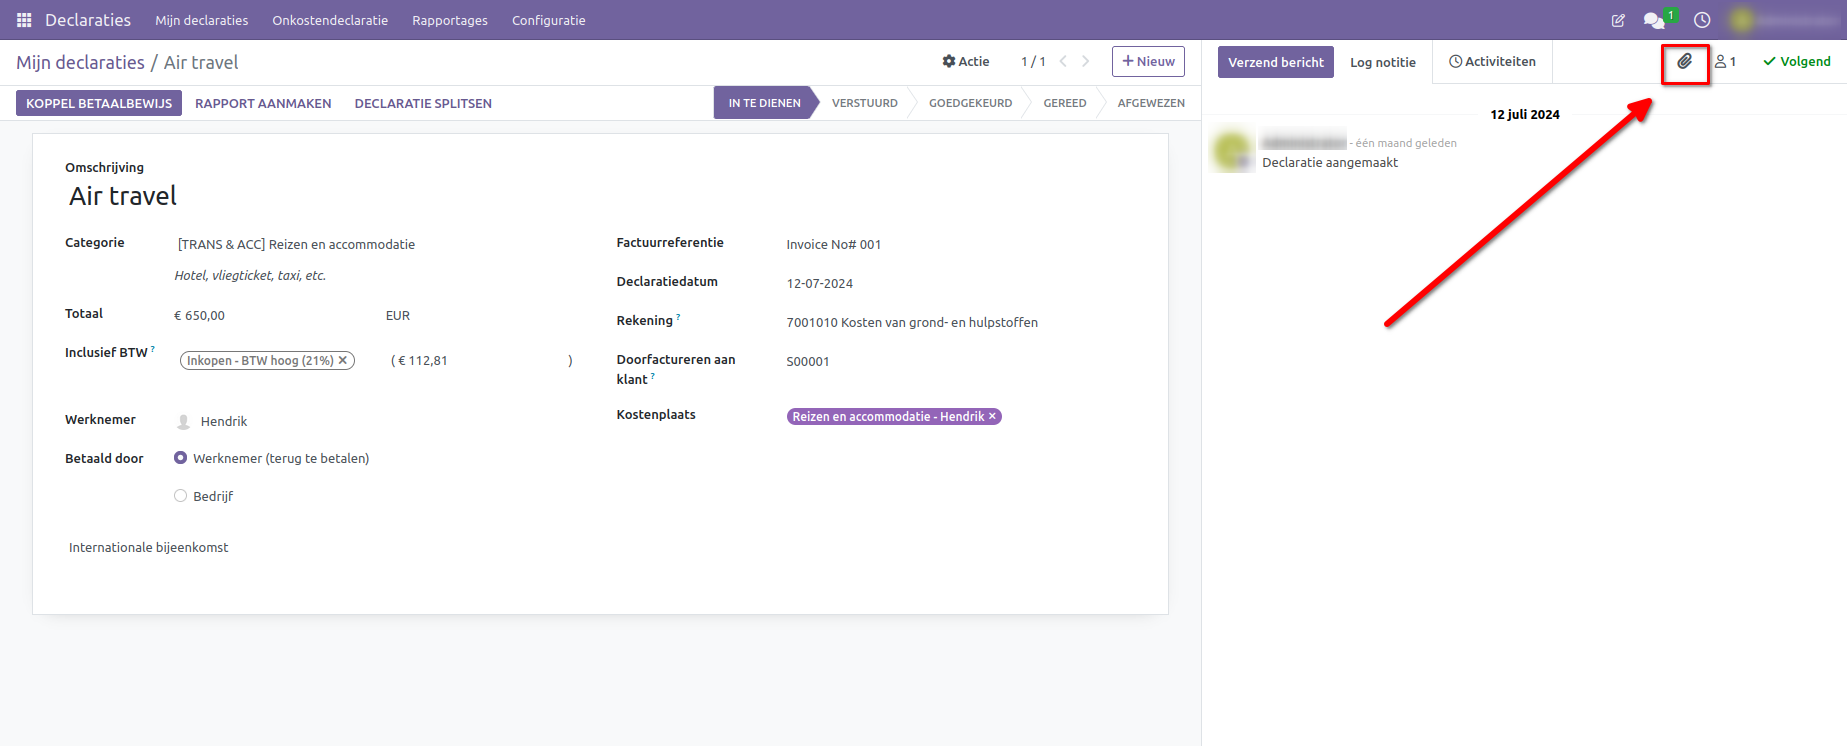Select the Bedrijf radio option

pyautogui.click(x=181, y=496)
